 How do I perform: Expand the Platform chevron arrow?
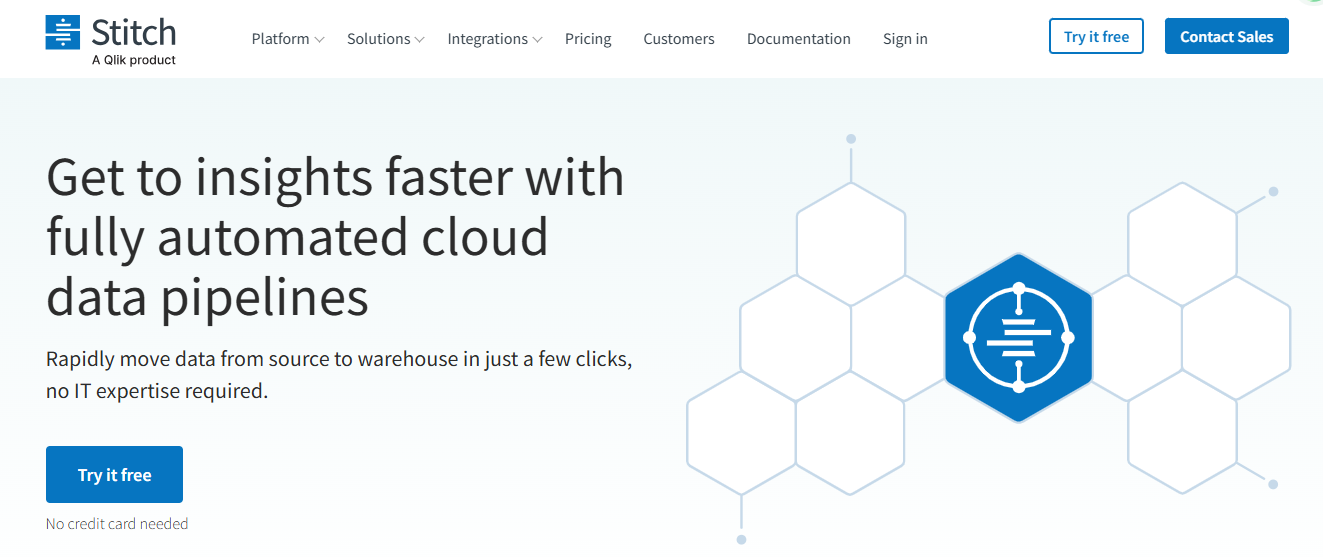pos(319,40)
